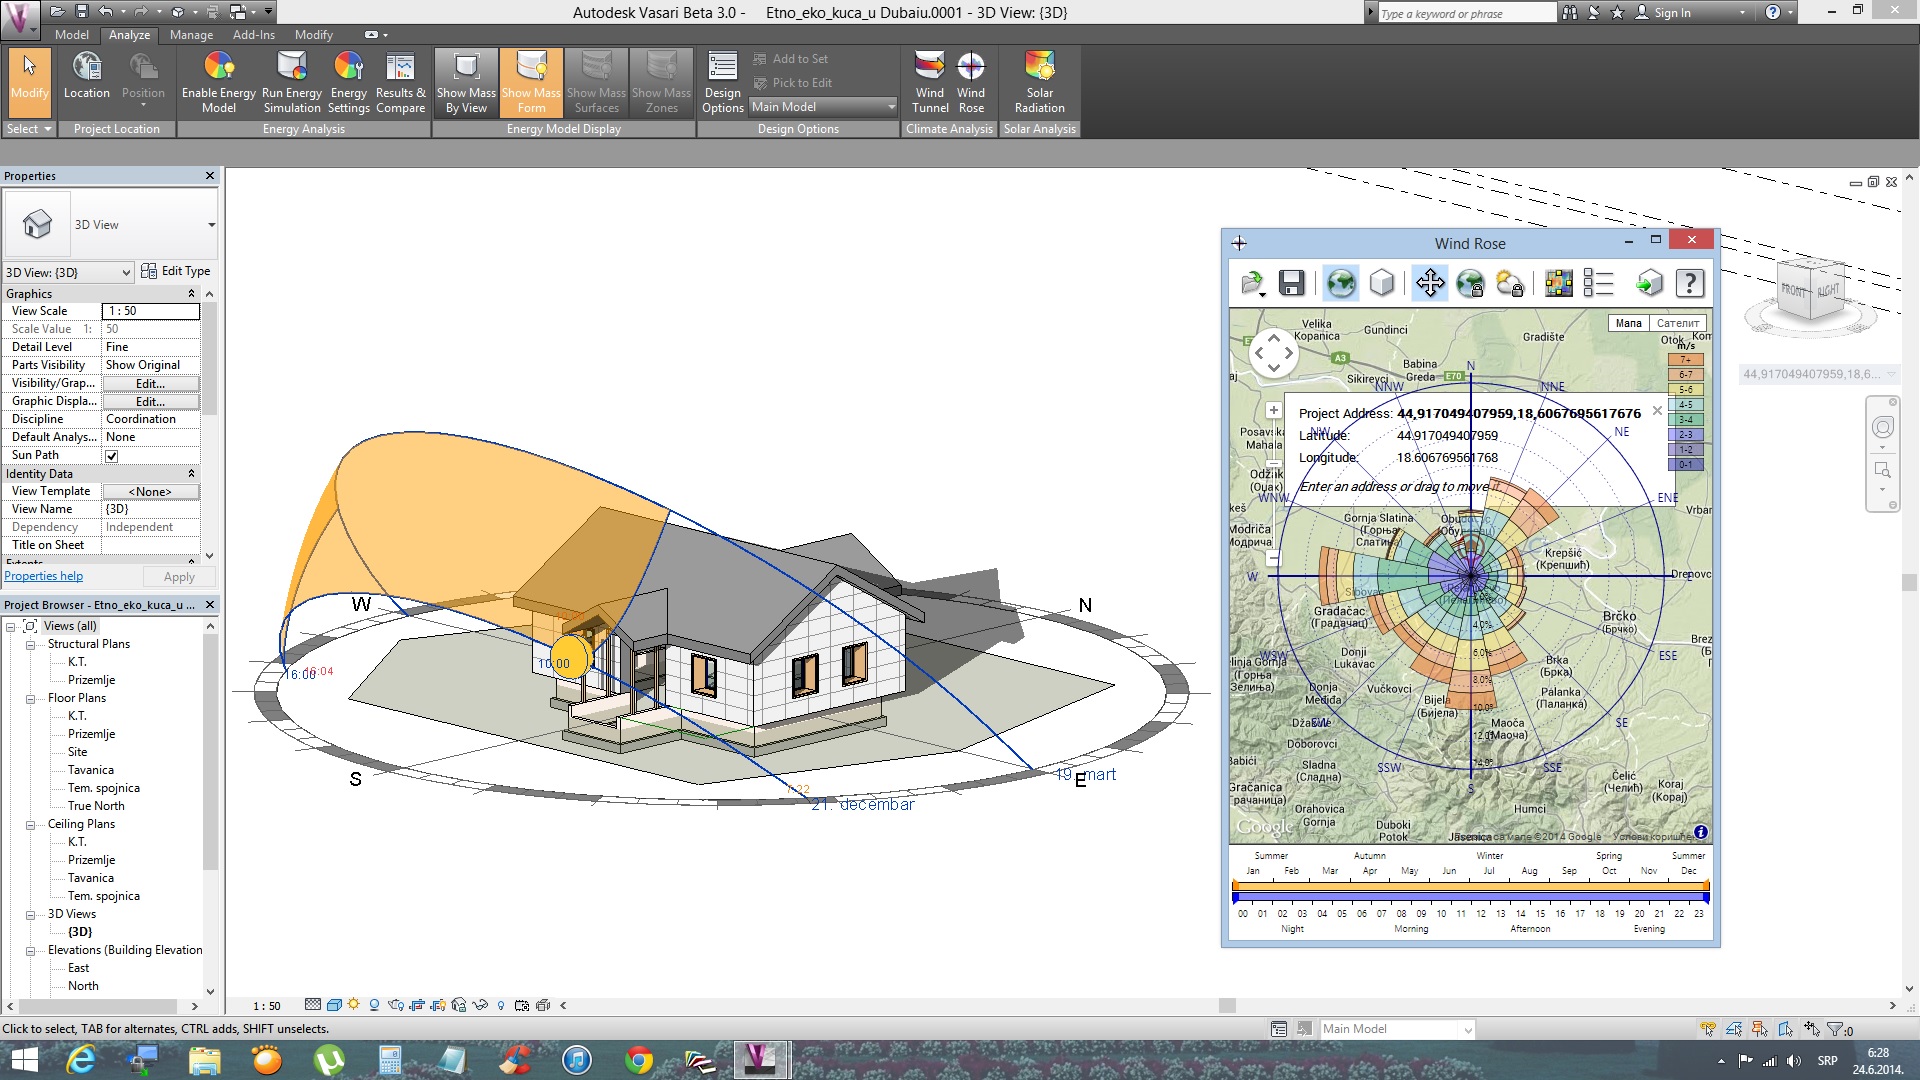Open the Main Model design options dropdown

[x=823, y=107]
